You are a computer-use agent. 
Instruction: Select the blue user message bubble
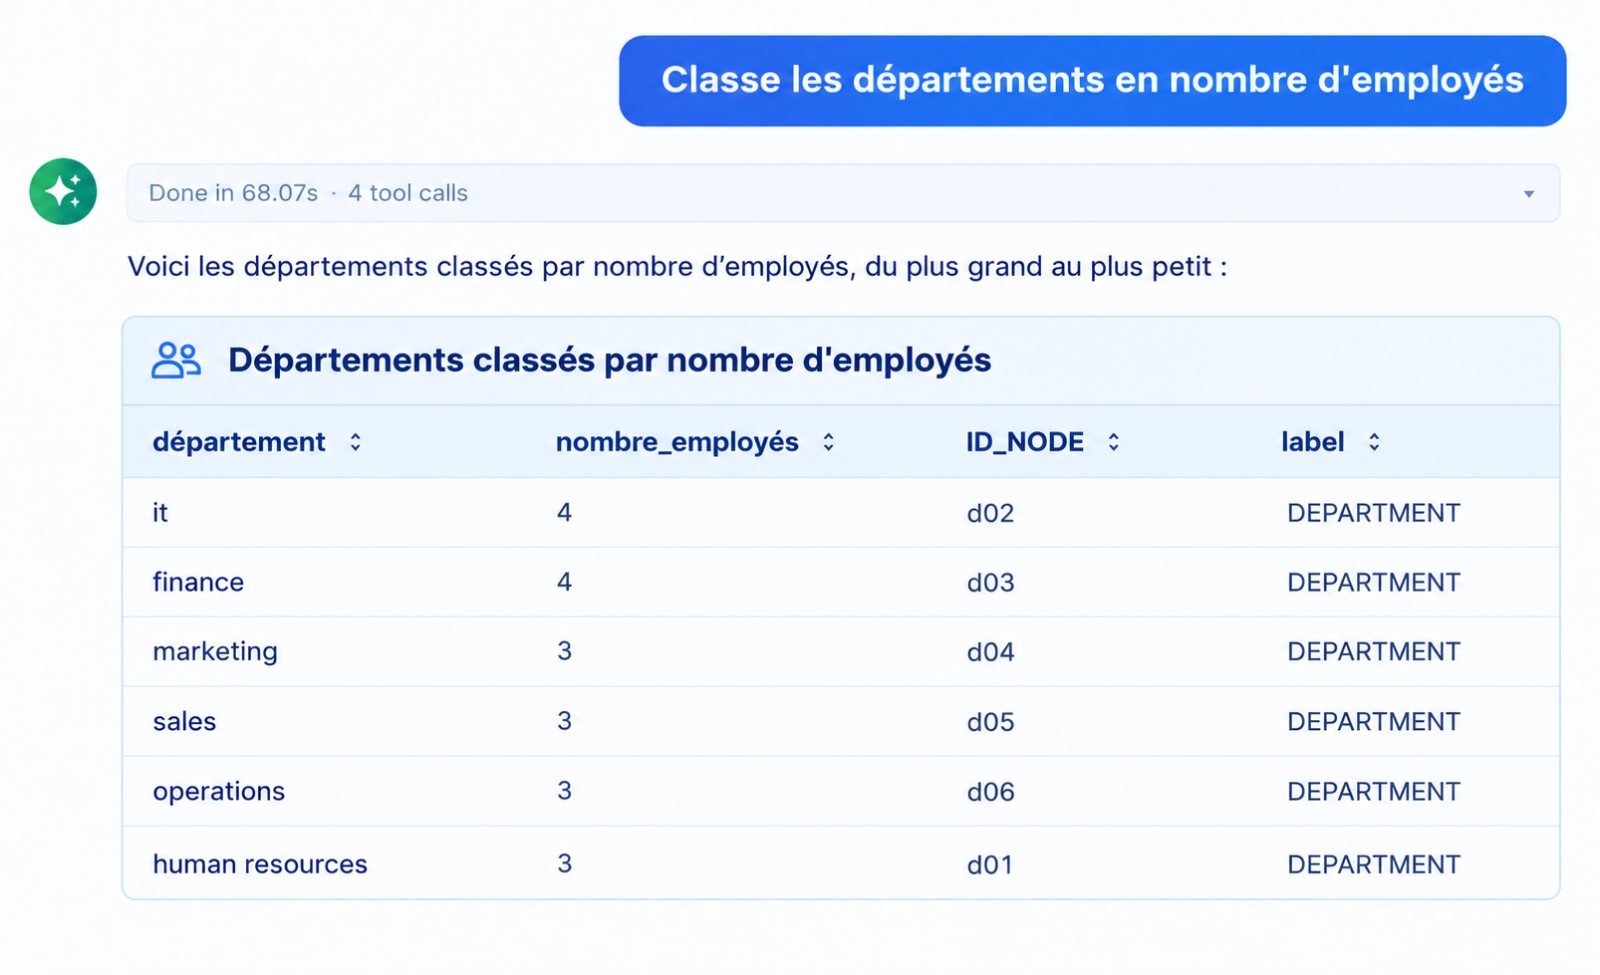(x=1092, y=81)
